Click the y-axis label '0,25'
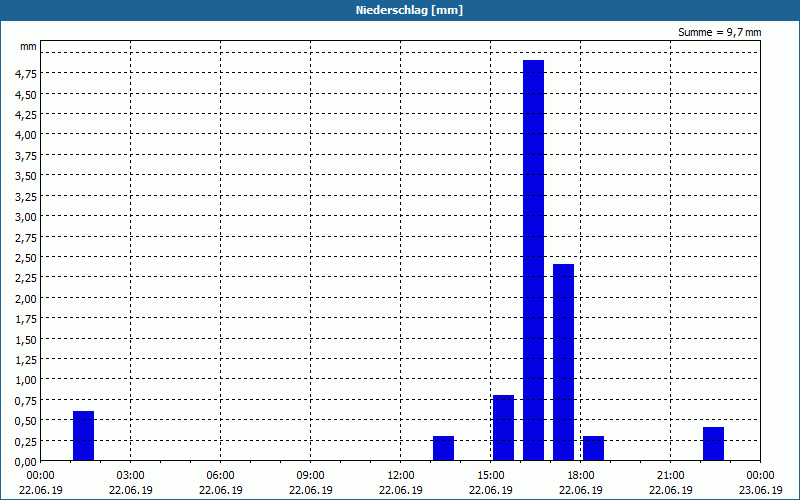Image resolution: width=800 pixels, height=500 pixels. click(x=26, y=441)
